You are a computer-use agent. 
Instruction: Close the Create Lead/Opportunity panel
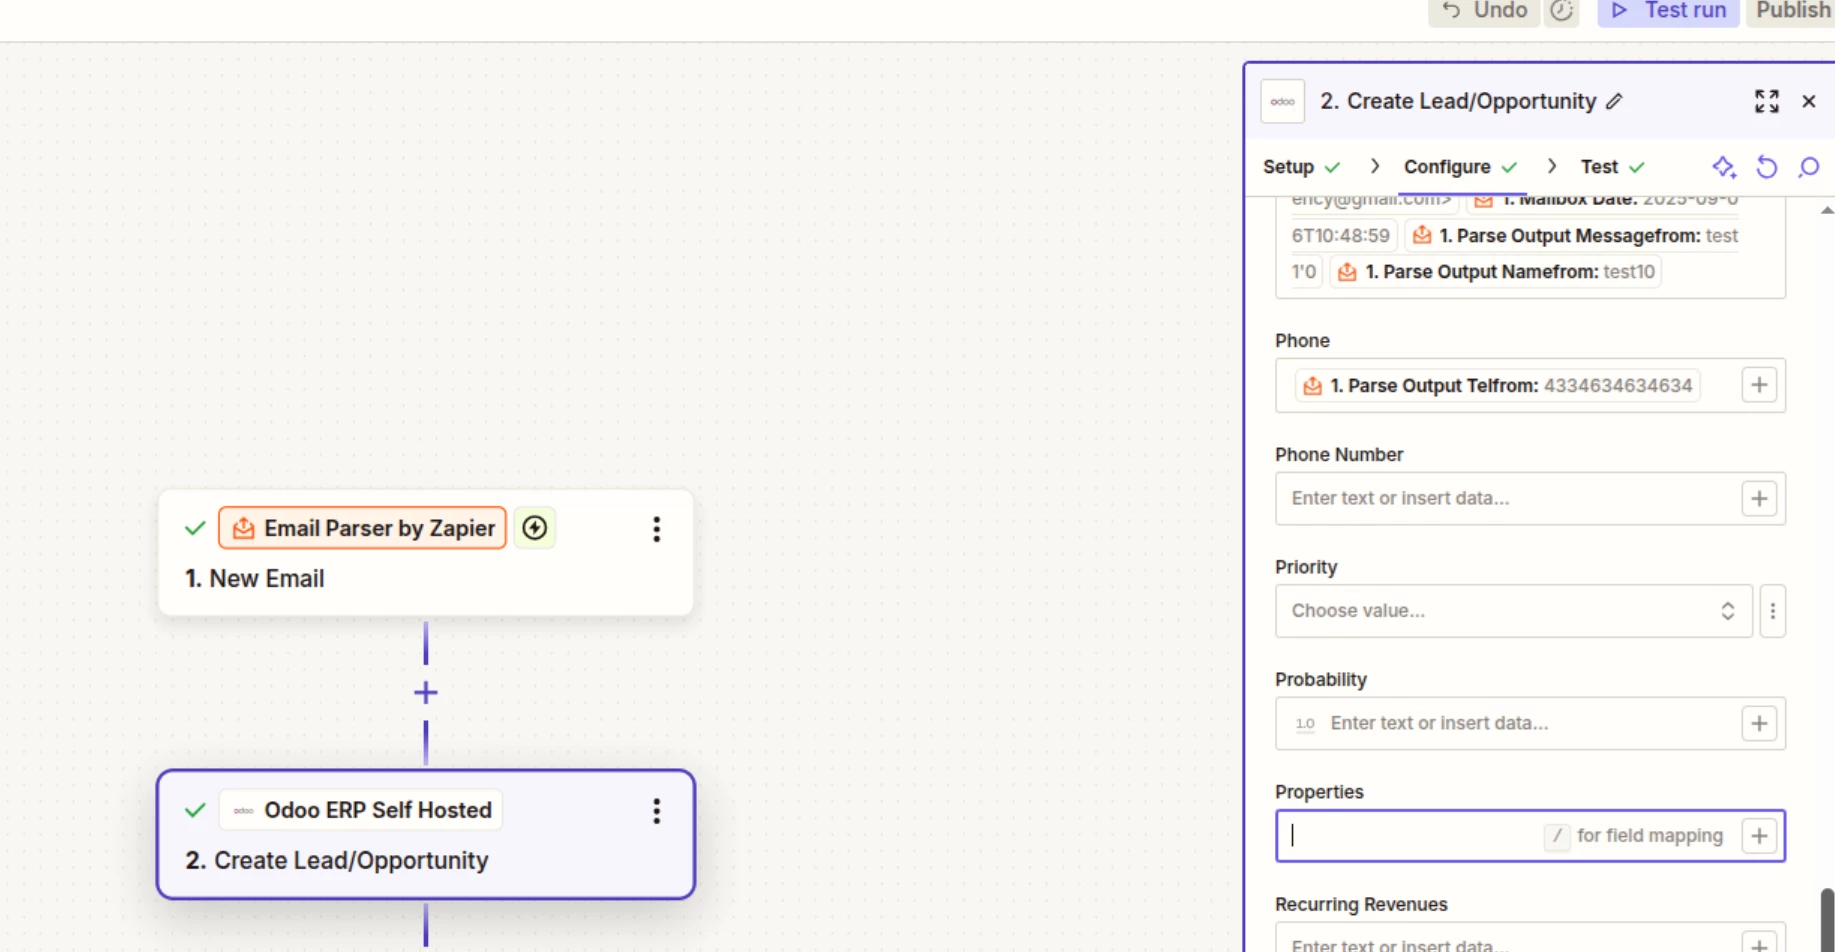1809,101
